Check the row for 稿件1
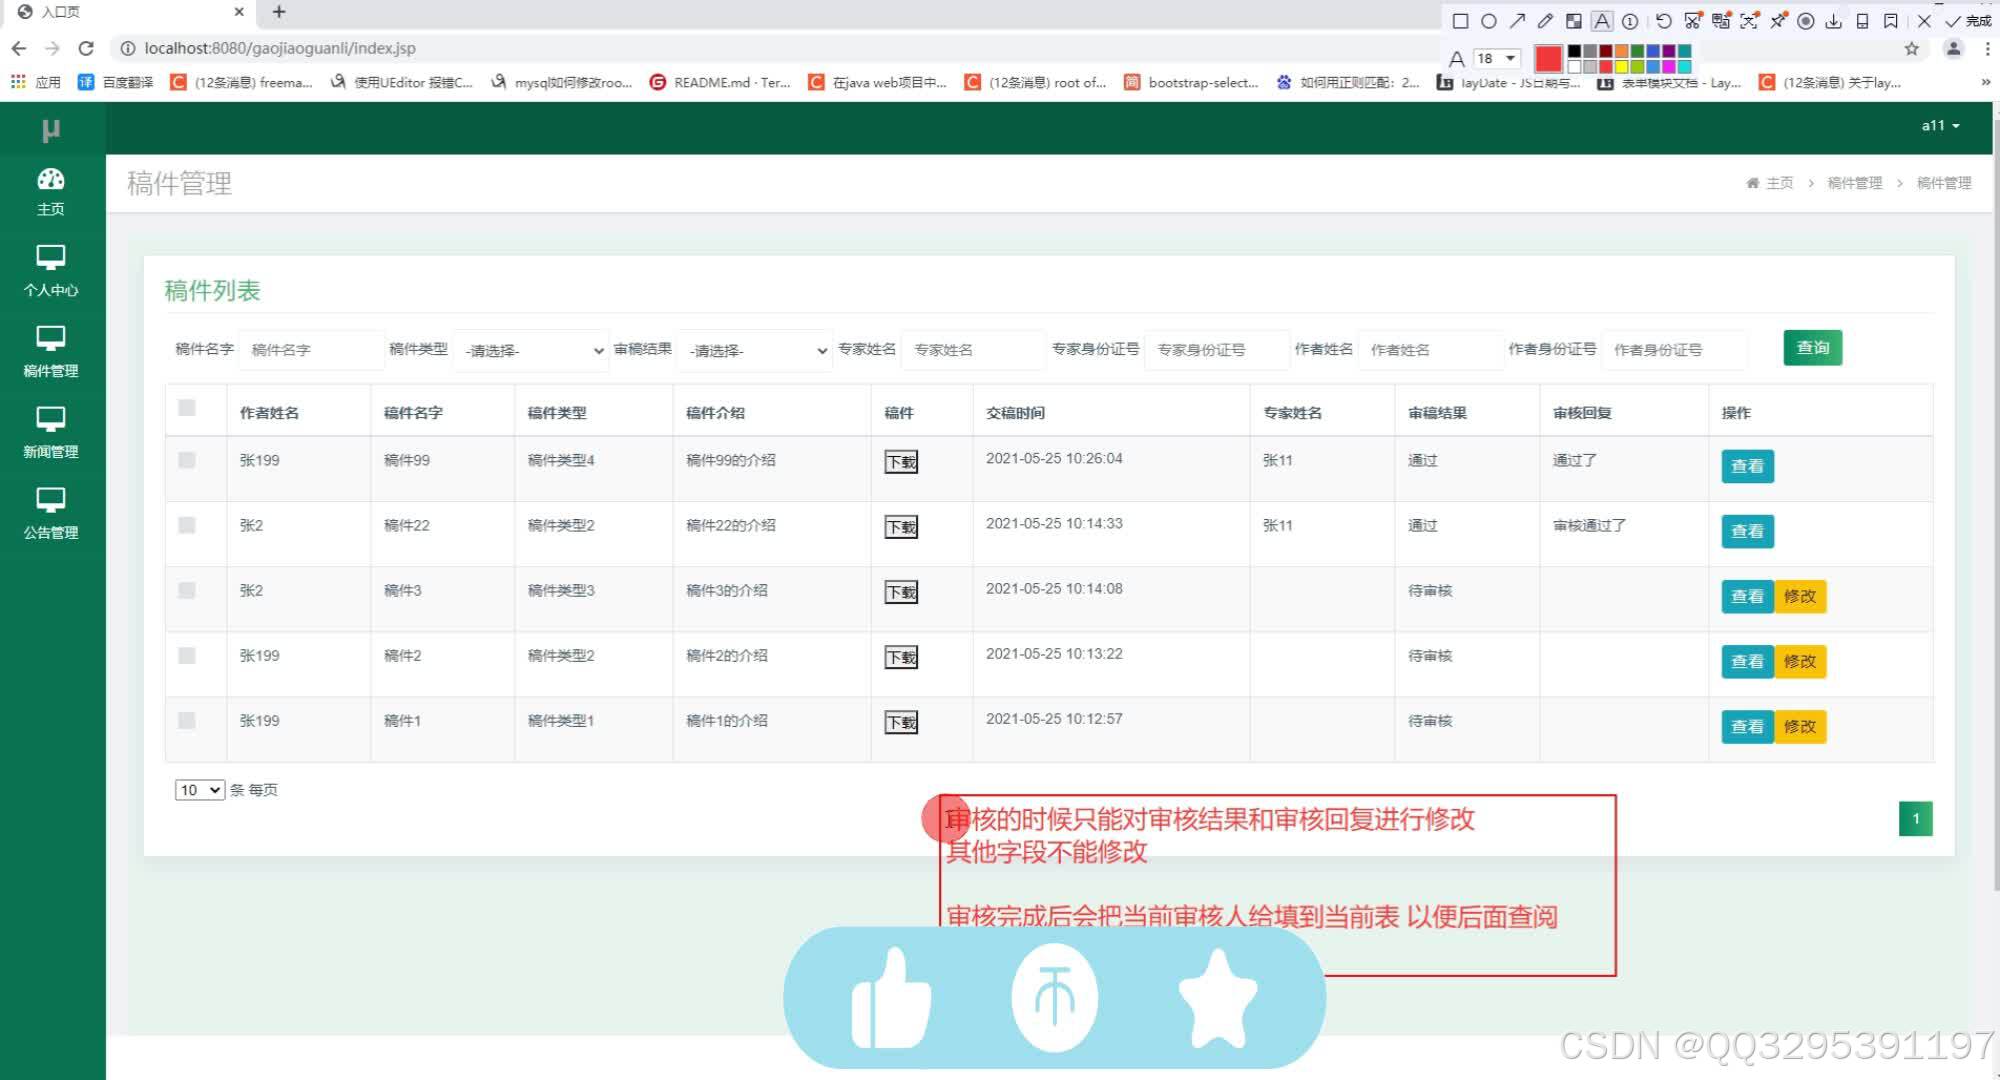Image resolution: width=2000 pixels, height=1080 pixels. 187,720
